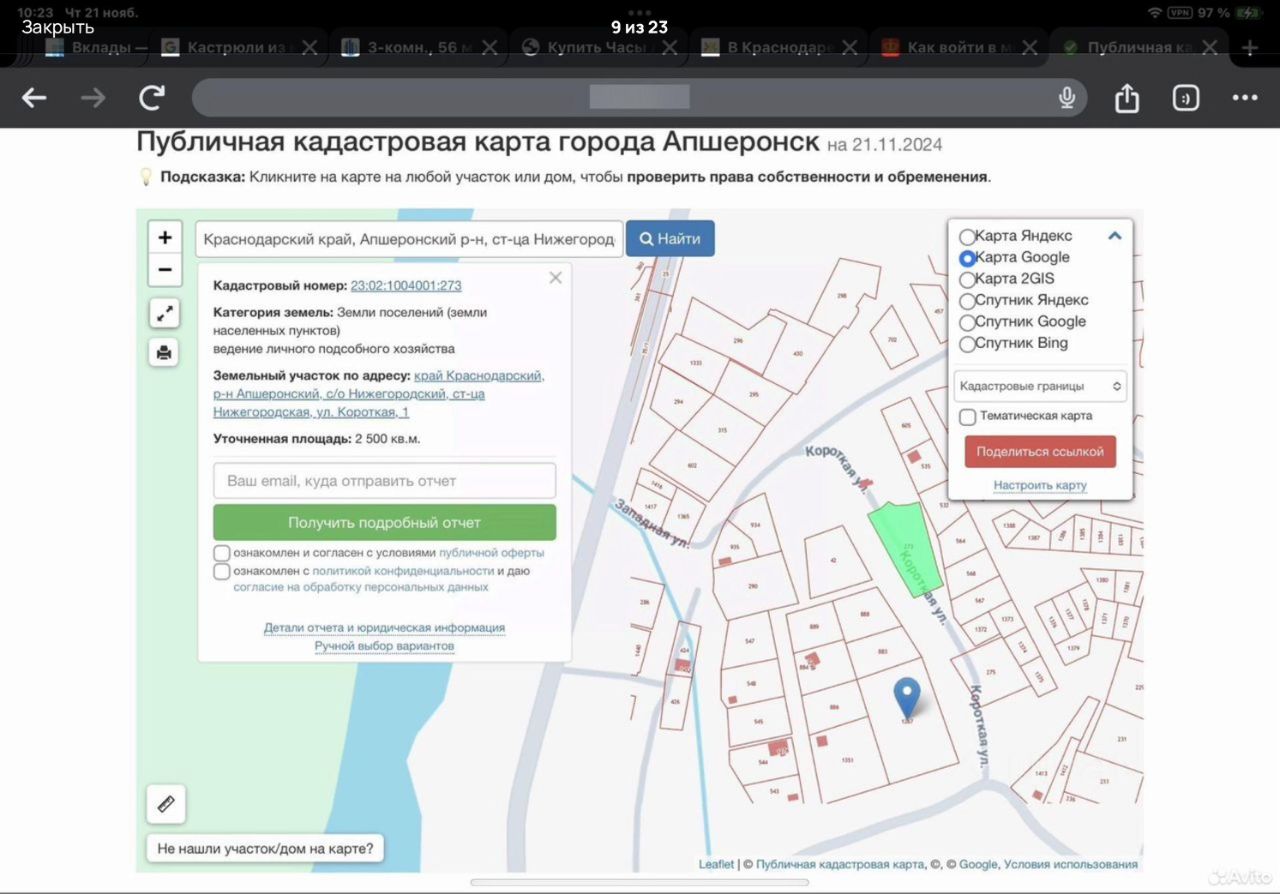This screenshot has width=1280, height=894.
Task: Open the ruler measurement tool
Action: tap(166, 804)
